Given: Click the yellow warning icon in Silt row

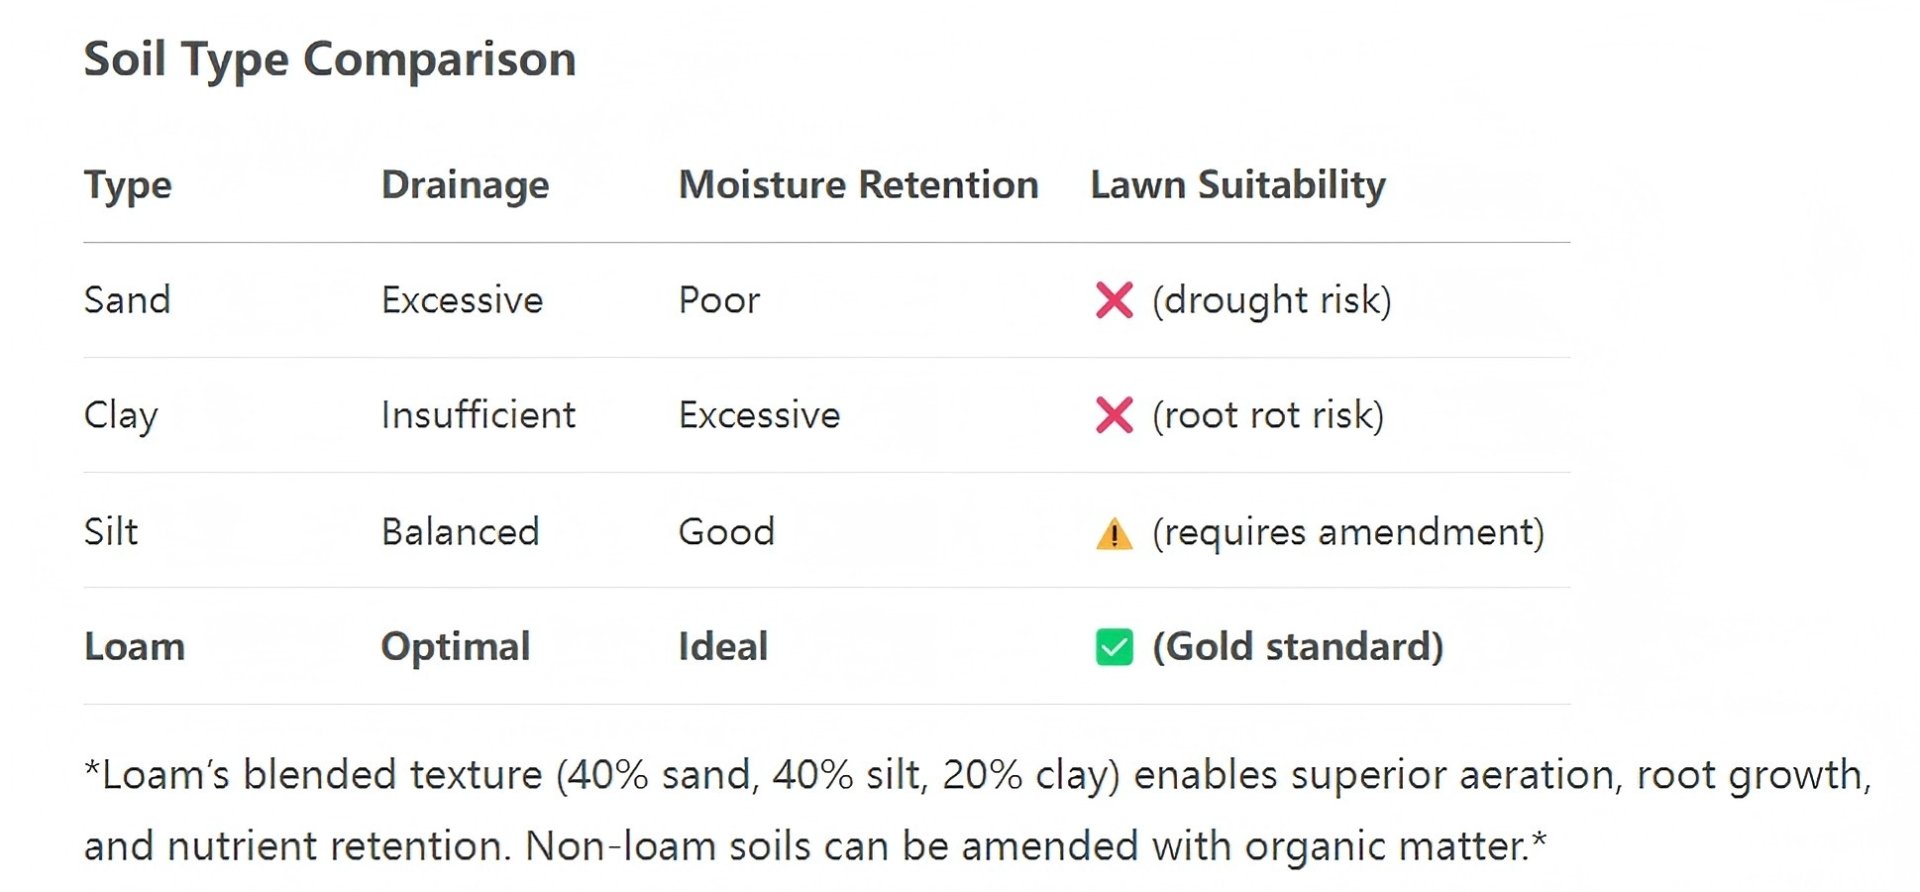Looking at the screenshot, I should point(1114,533).
